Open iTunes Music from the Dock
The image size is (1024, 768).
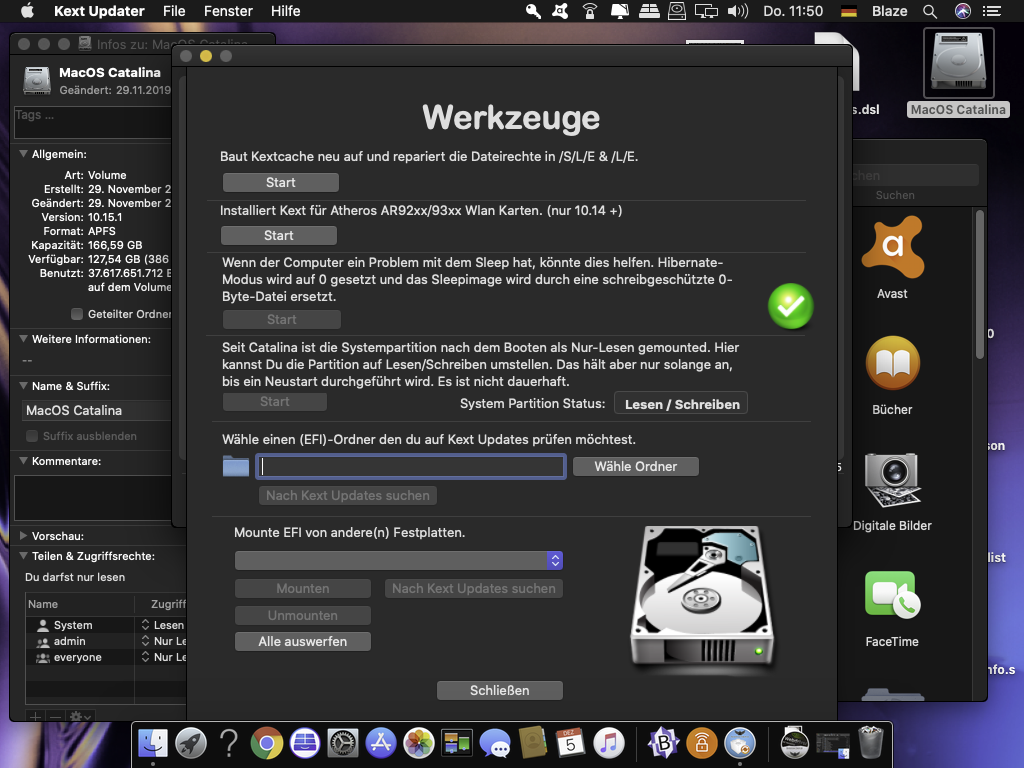[609, 743]
